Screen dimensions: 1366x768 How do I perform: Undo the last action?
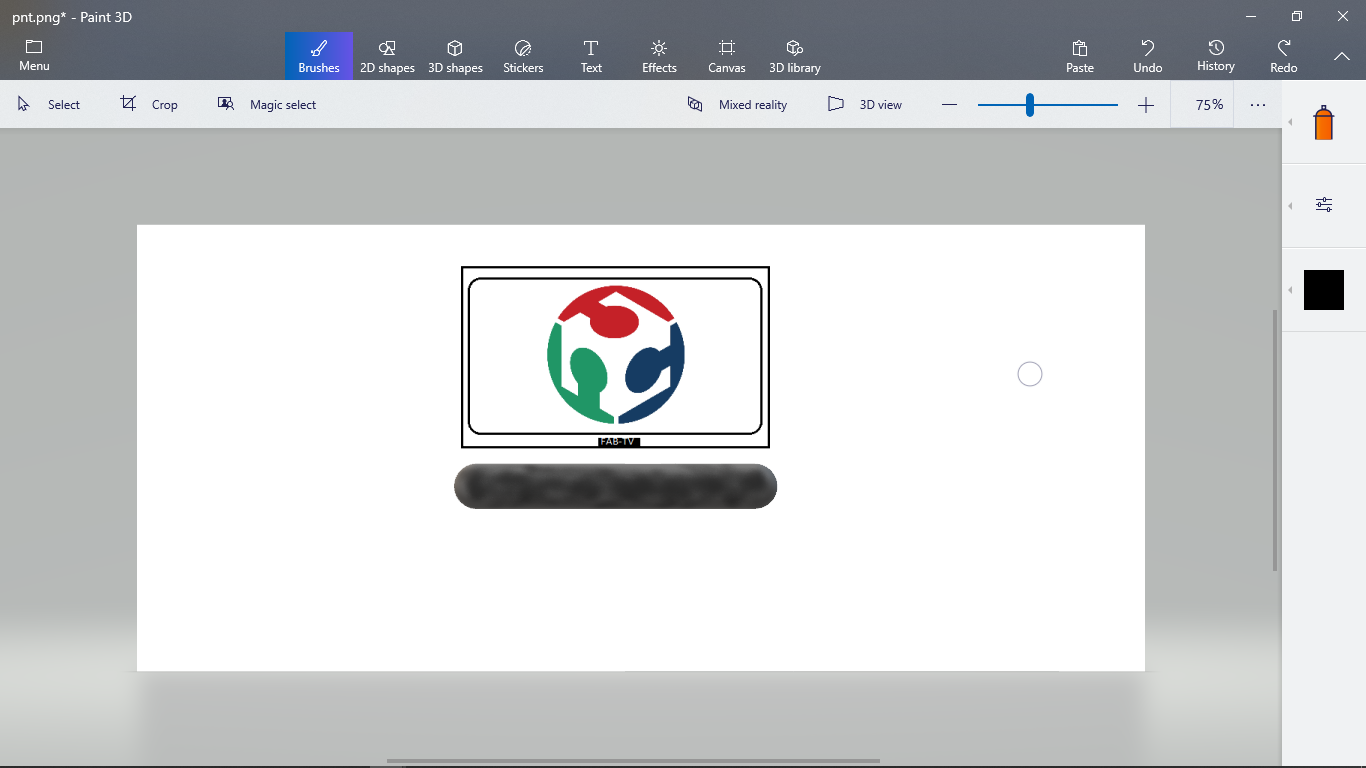point(1148,56)
